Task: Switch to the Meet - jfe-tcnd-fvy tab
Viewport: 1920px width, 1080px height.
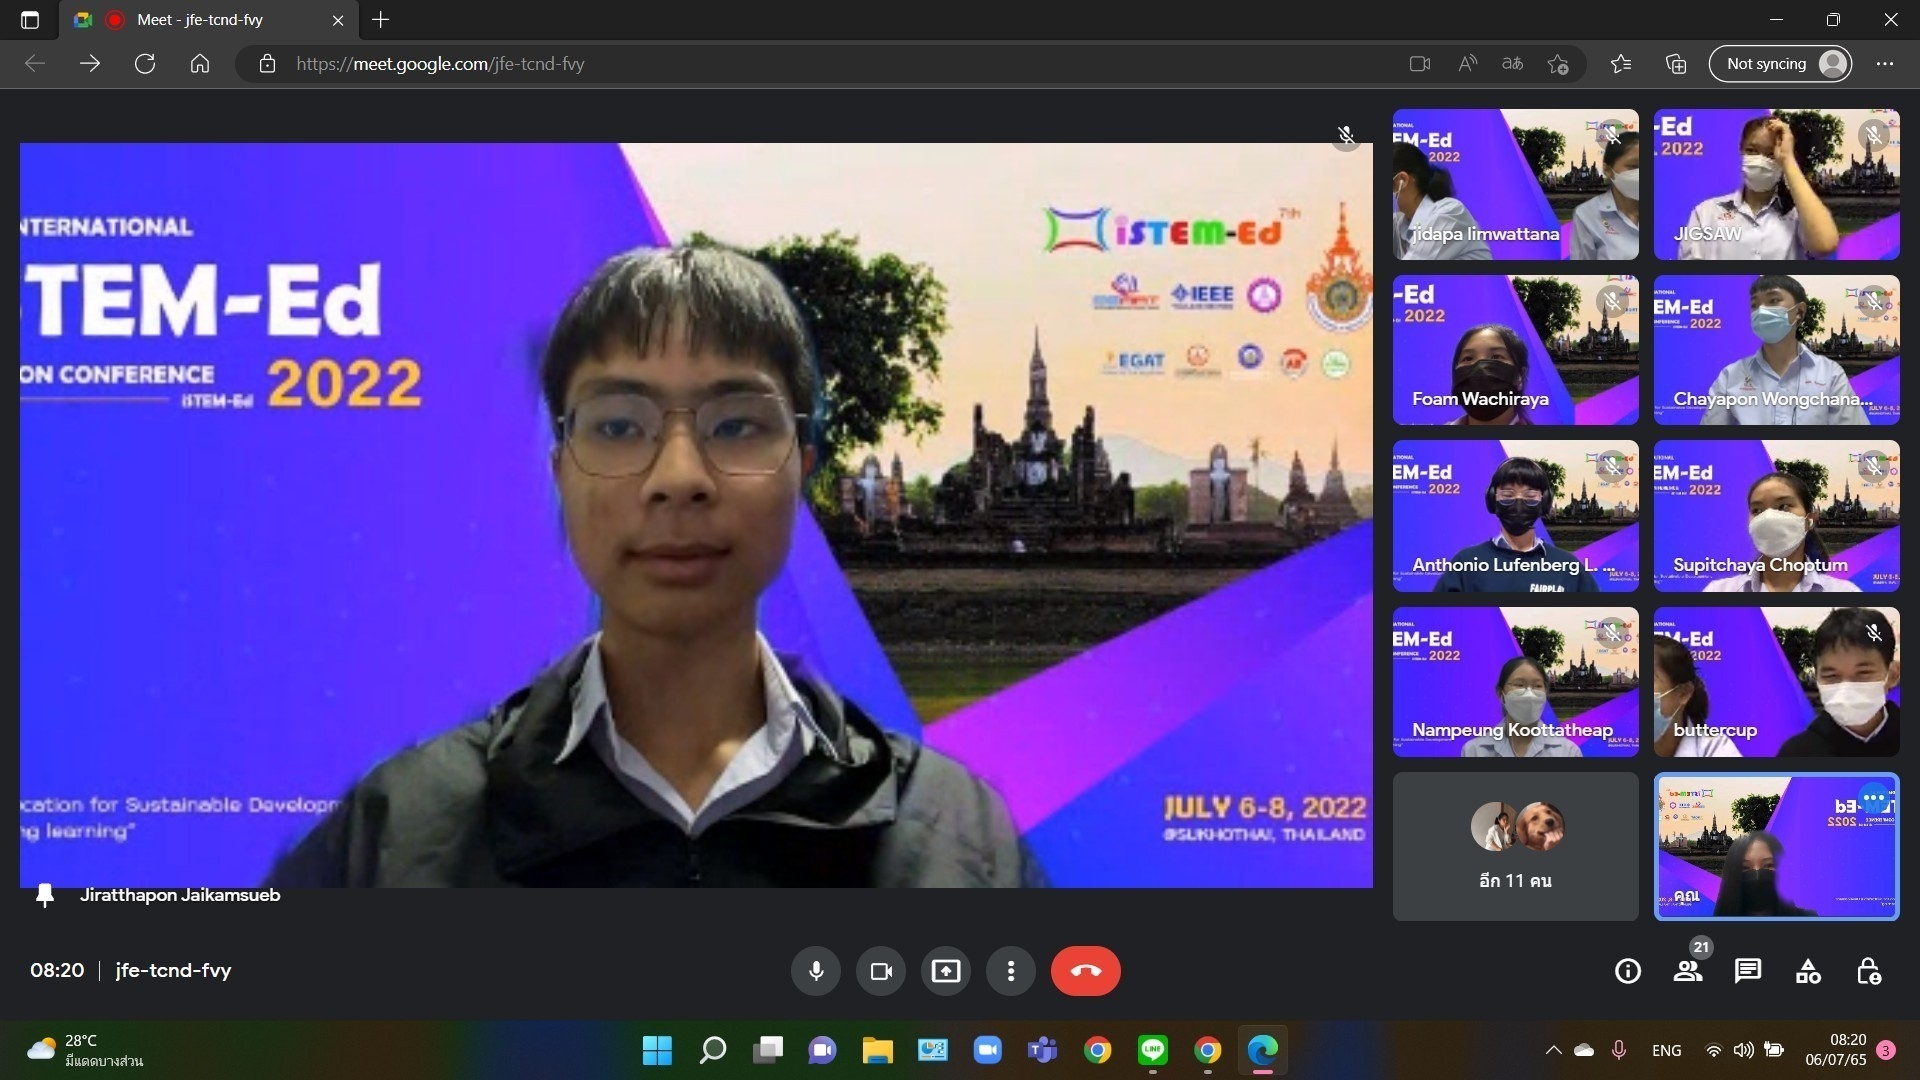Action: click(x=207, y=20)
